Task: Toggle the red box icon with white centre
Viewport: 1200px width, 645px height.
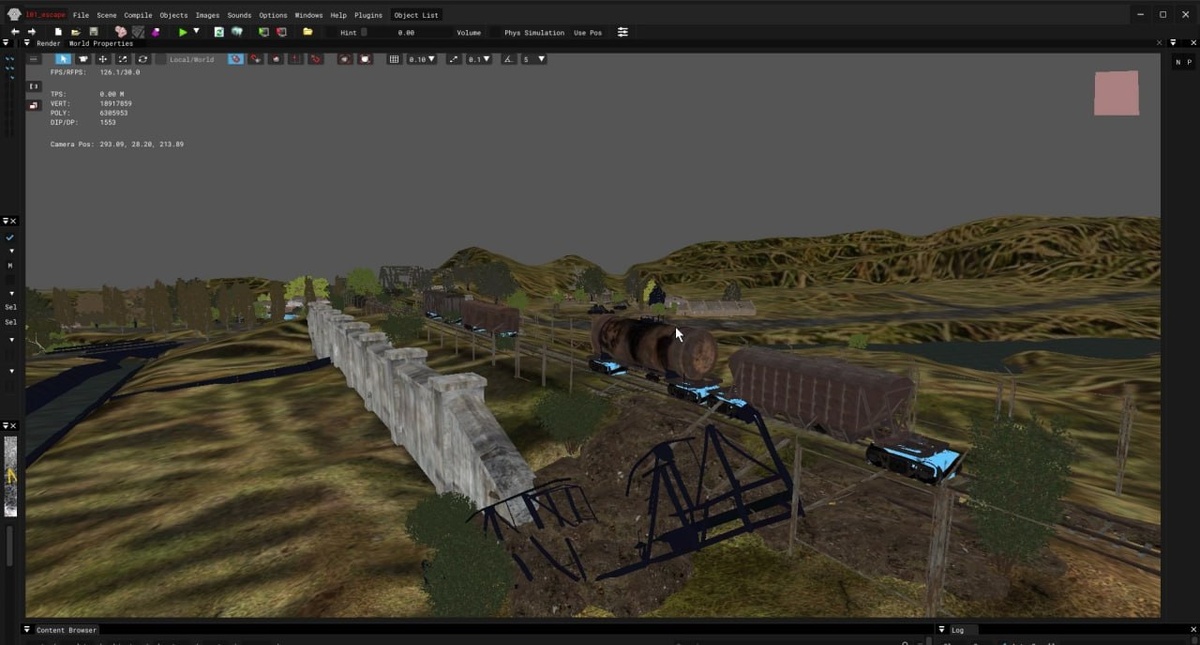Action: [x=365, y=59]
